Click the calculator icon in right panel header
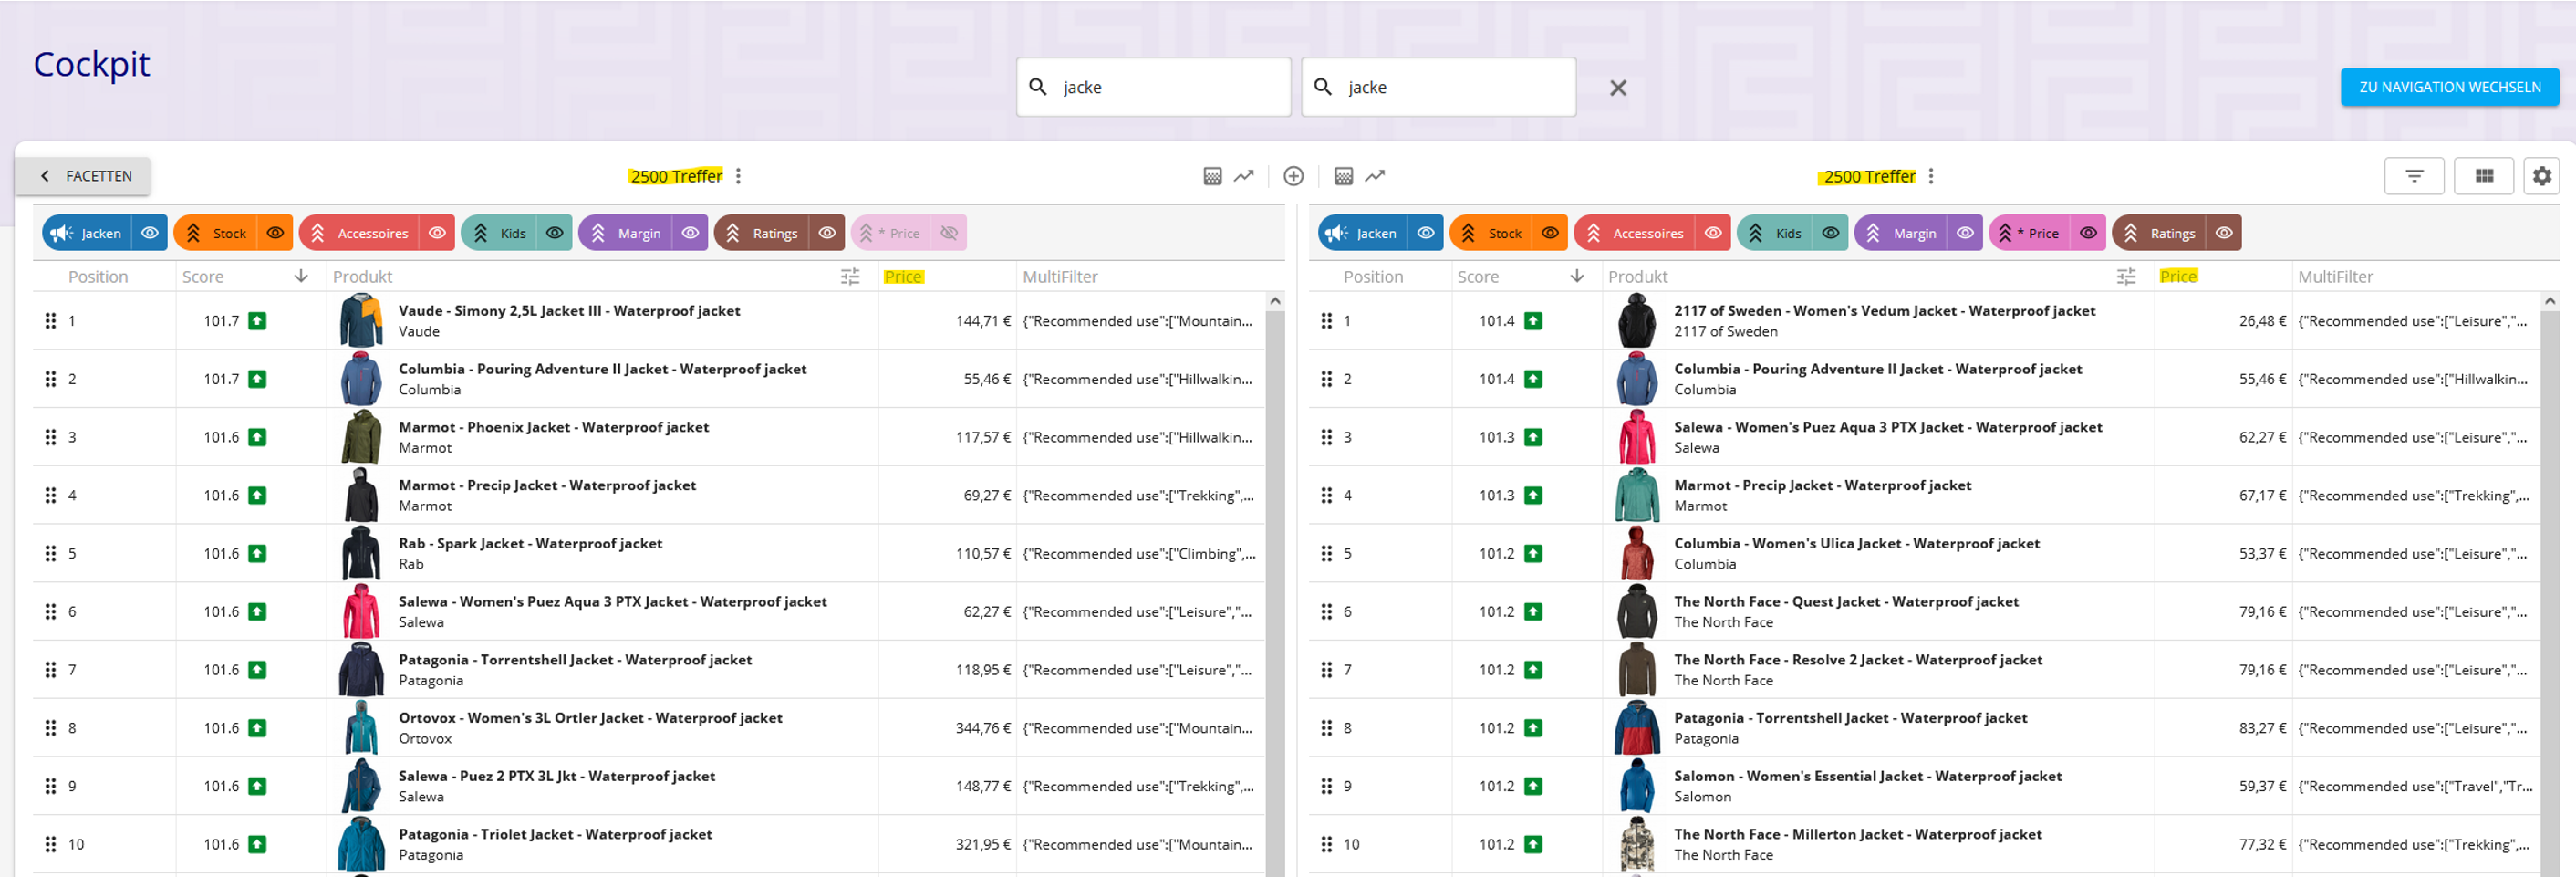Image resolution: width=2576 pixels, height=877 pixels. pos(1344,176)
